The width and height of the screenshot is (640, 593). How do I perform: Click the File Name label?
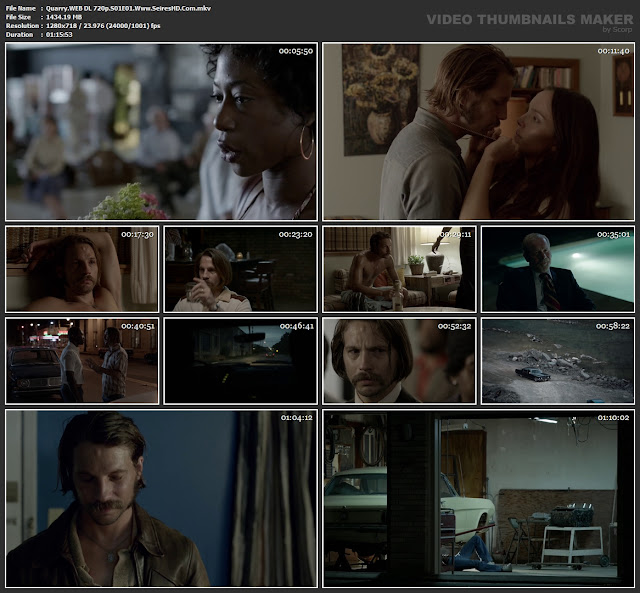click(20, 8)
